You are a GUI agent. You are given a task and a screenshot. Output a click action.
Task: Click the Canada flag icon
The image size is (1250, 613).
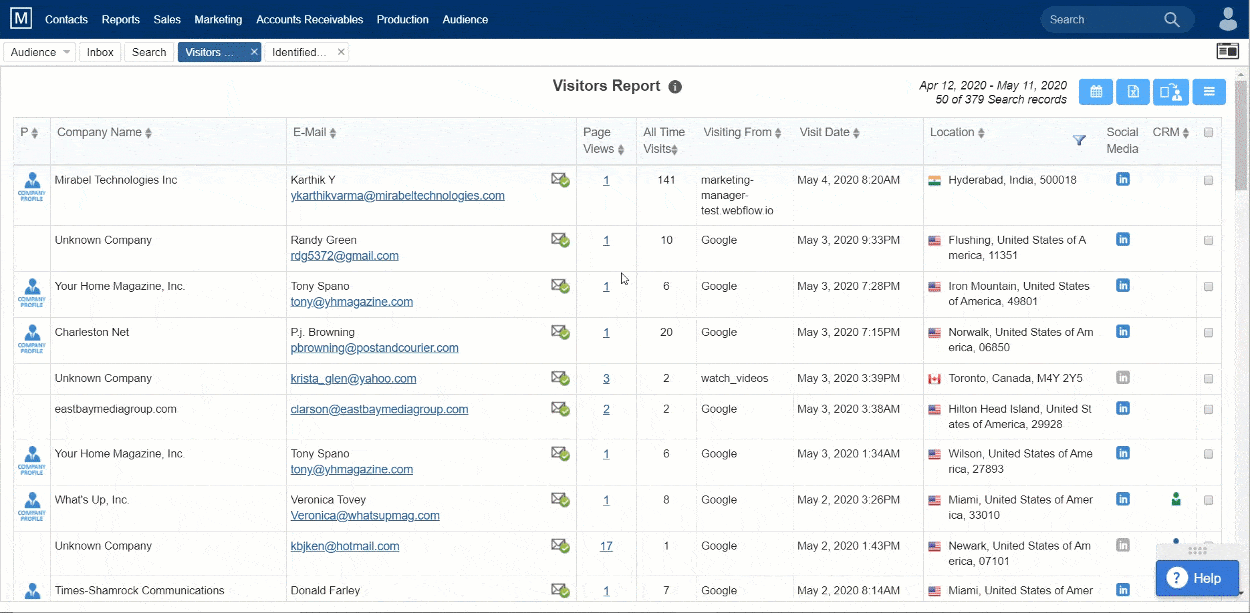935,379
